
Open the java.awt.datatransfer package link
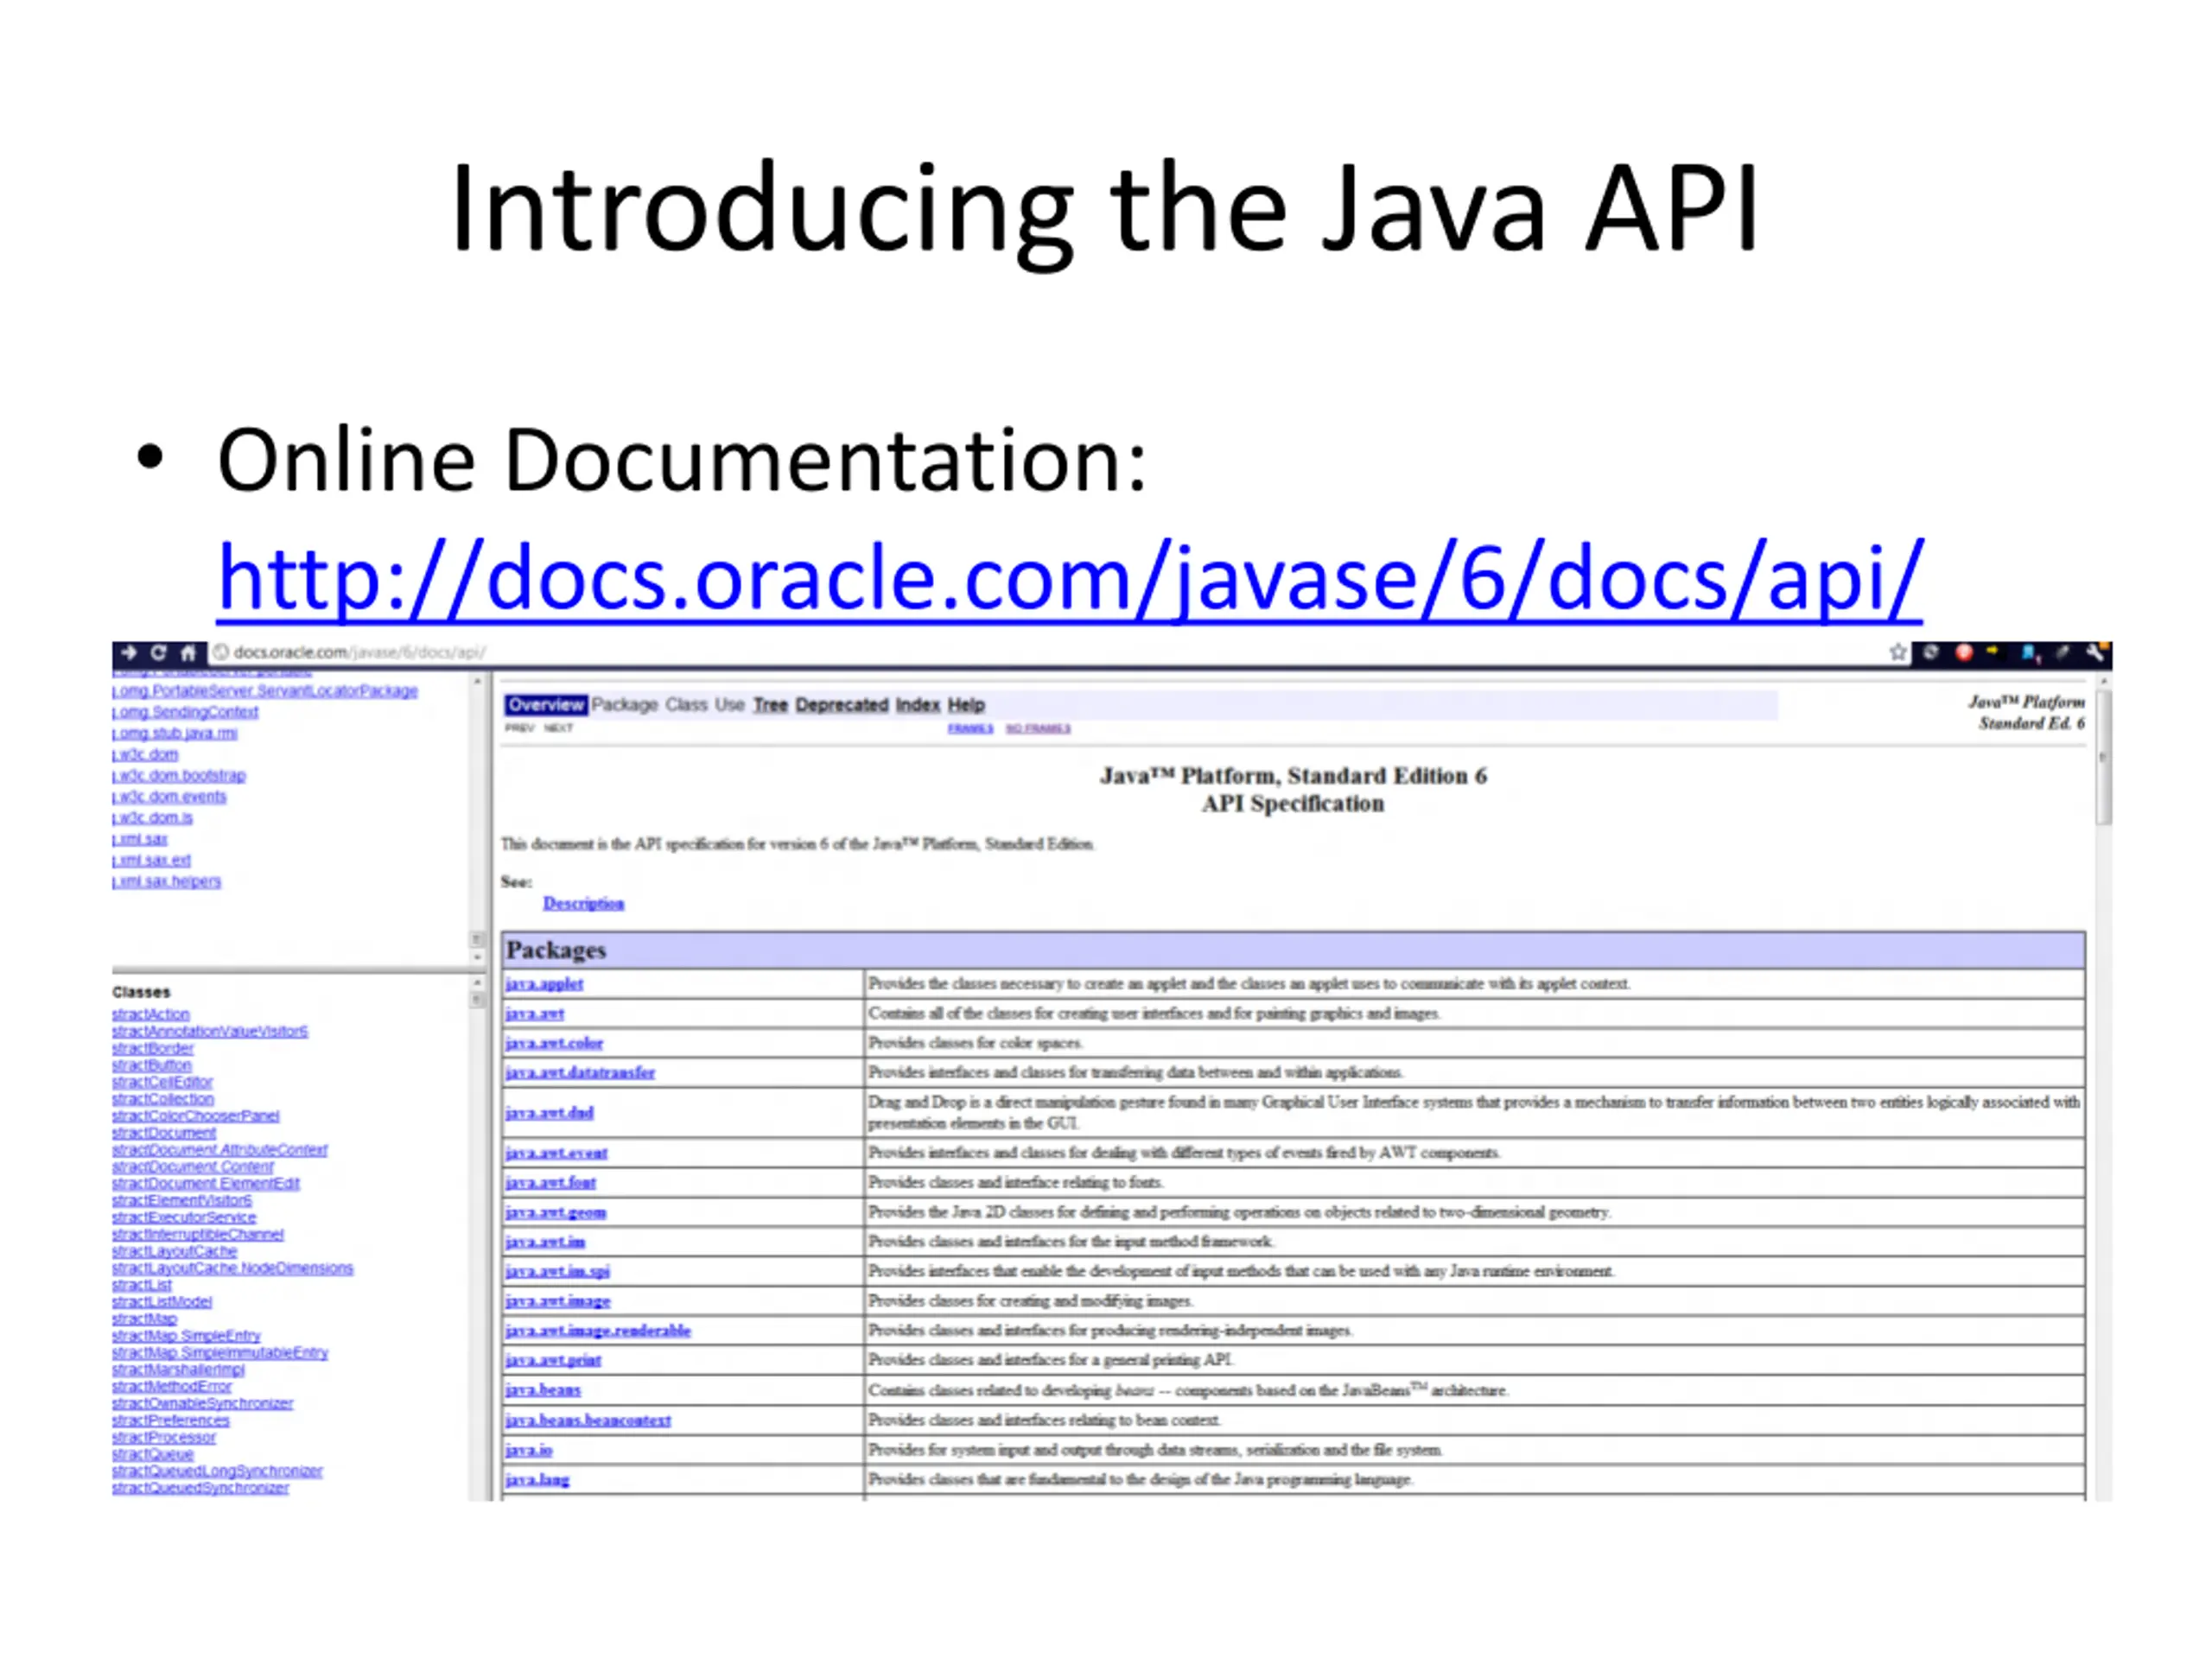point(580,1072)
